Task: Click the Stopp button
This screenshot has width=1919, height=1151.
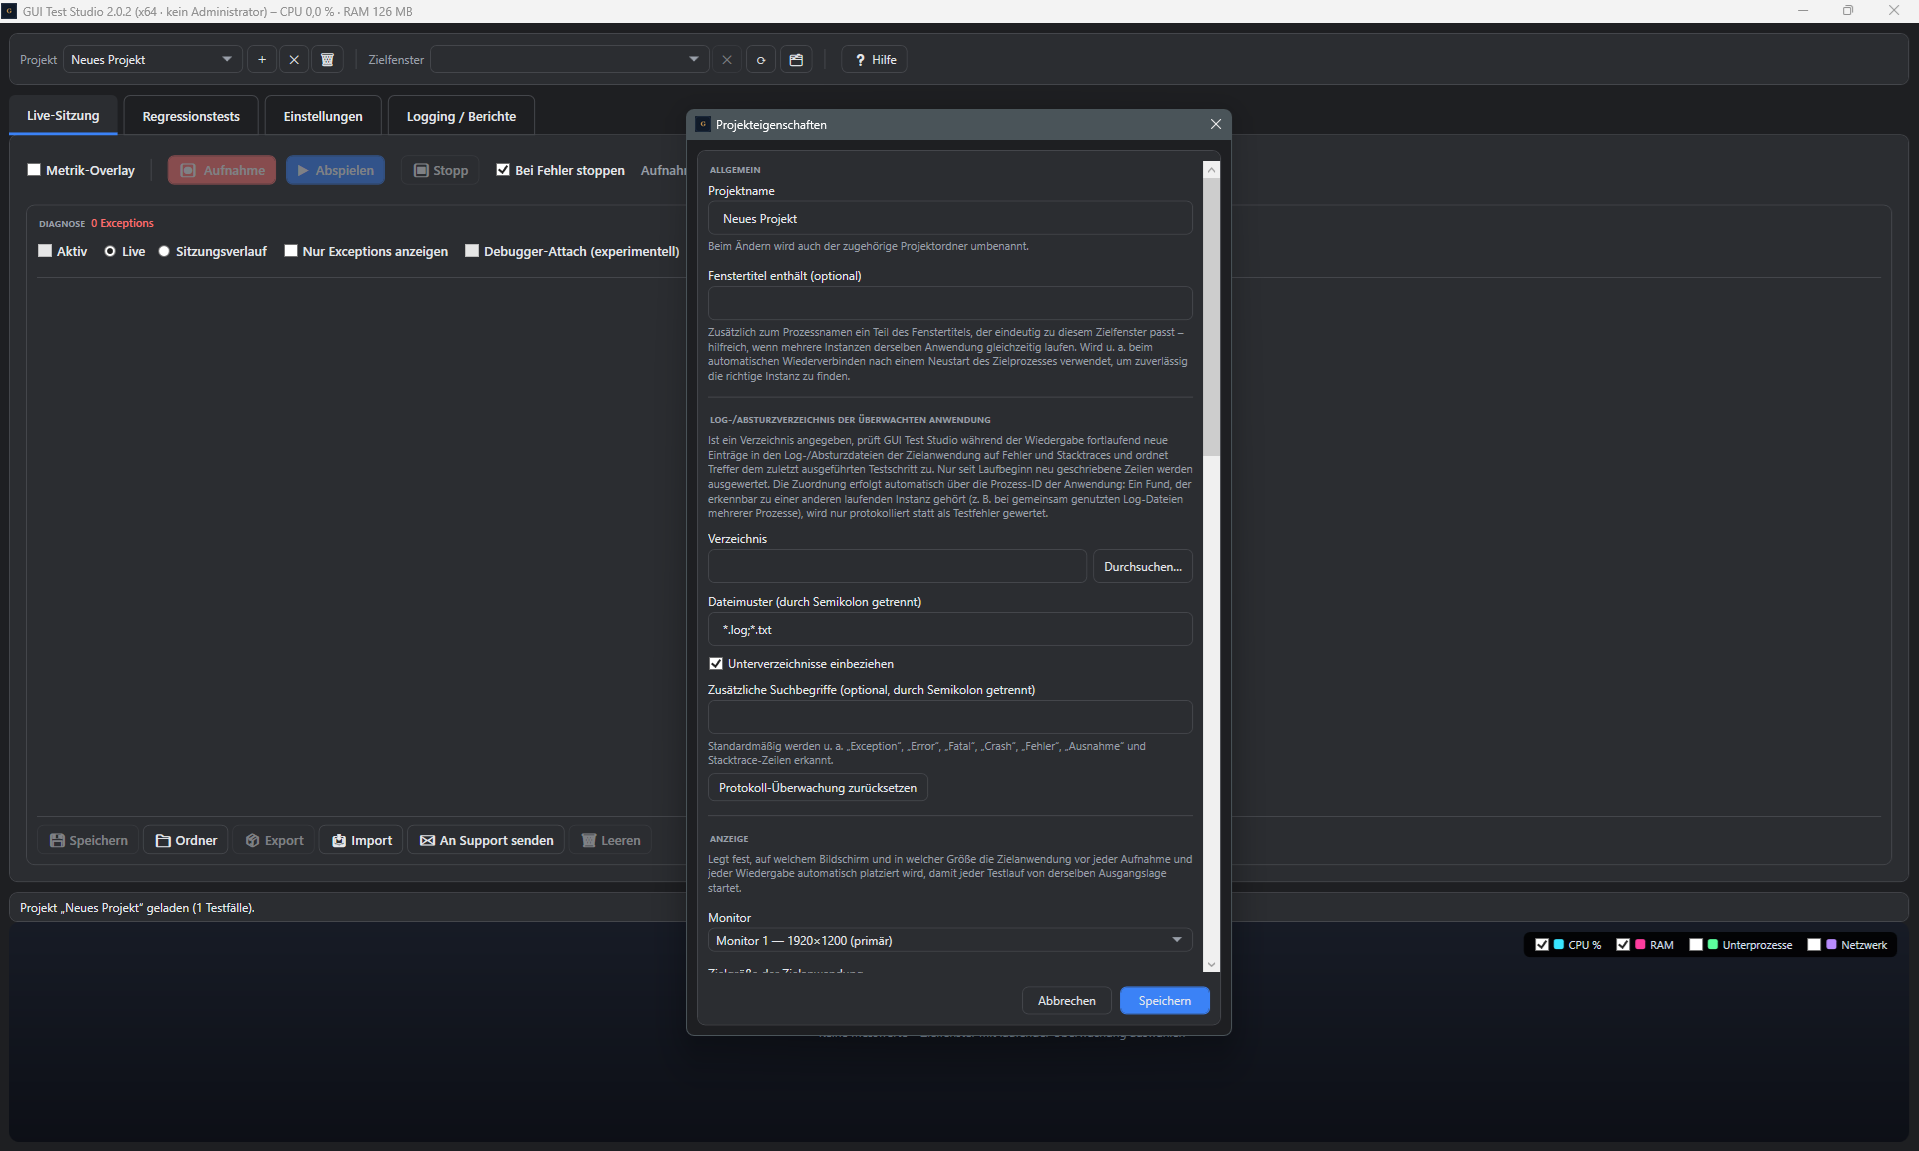Action: coord(441,170)
